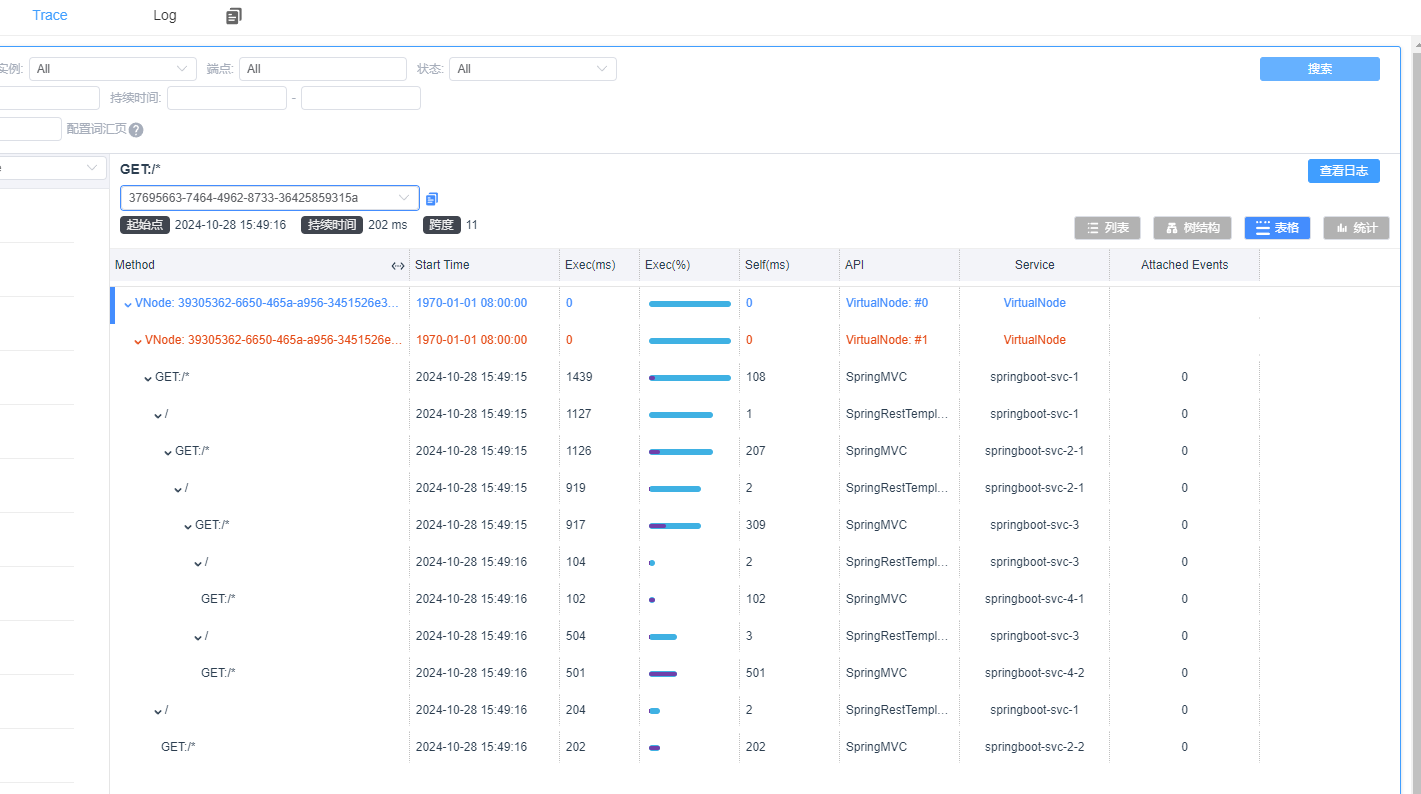1421x794 pixels.
Task: Click the Self value 207
Action: (755, 451)
